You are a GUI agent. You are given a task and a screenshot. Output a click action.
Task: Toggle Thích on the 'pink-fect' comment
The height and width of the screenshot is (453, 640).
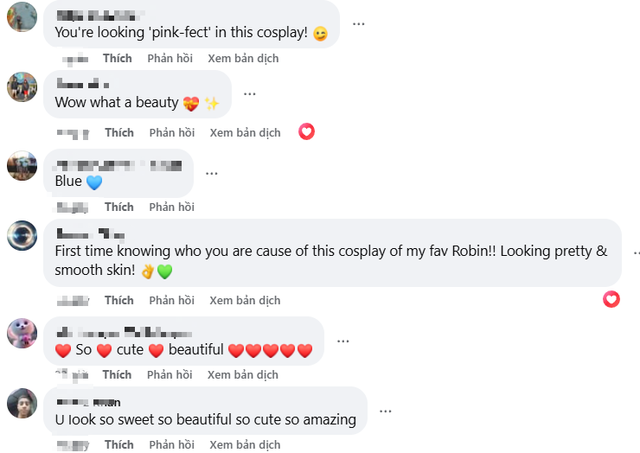click(x=117, y=59)
